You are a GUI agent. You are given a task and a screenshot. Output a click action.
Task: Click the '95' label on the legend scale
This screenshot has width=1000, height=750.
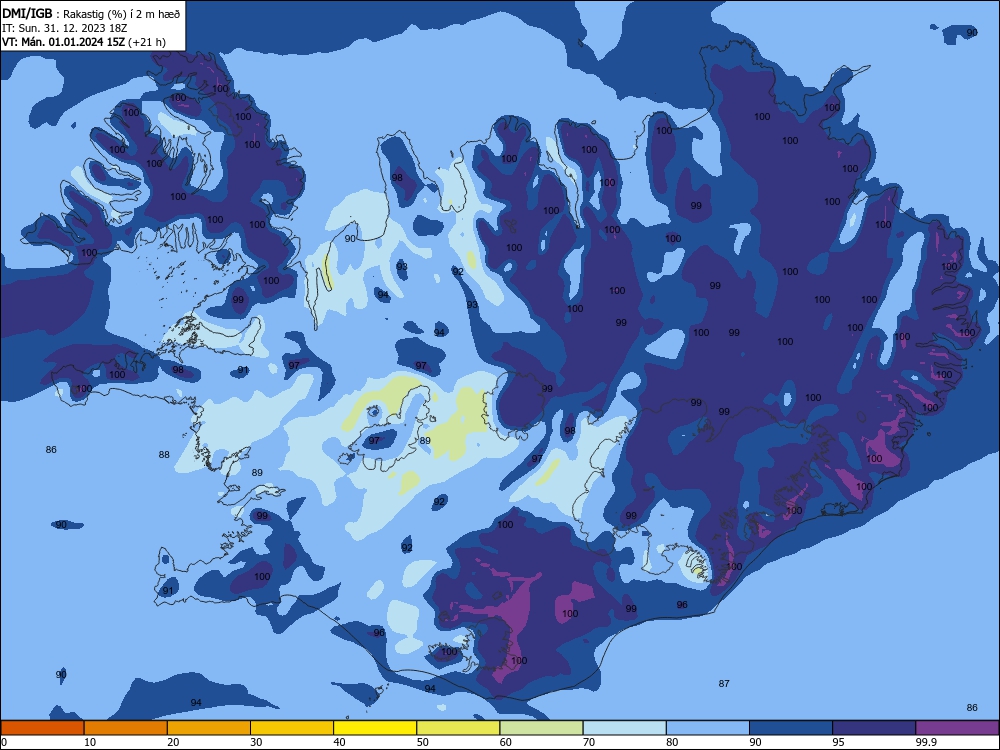click(x=838, y=742)
